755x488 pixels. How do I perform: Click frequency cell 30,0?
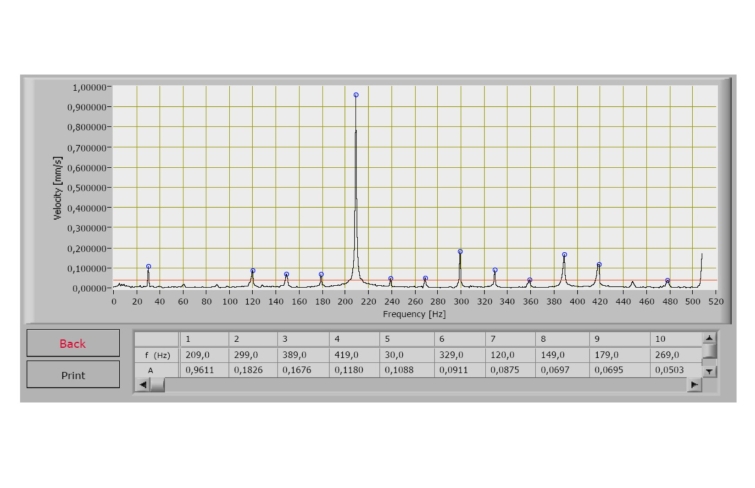pyautogui.click(x=407, y=355)
